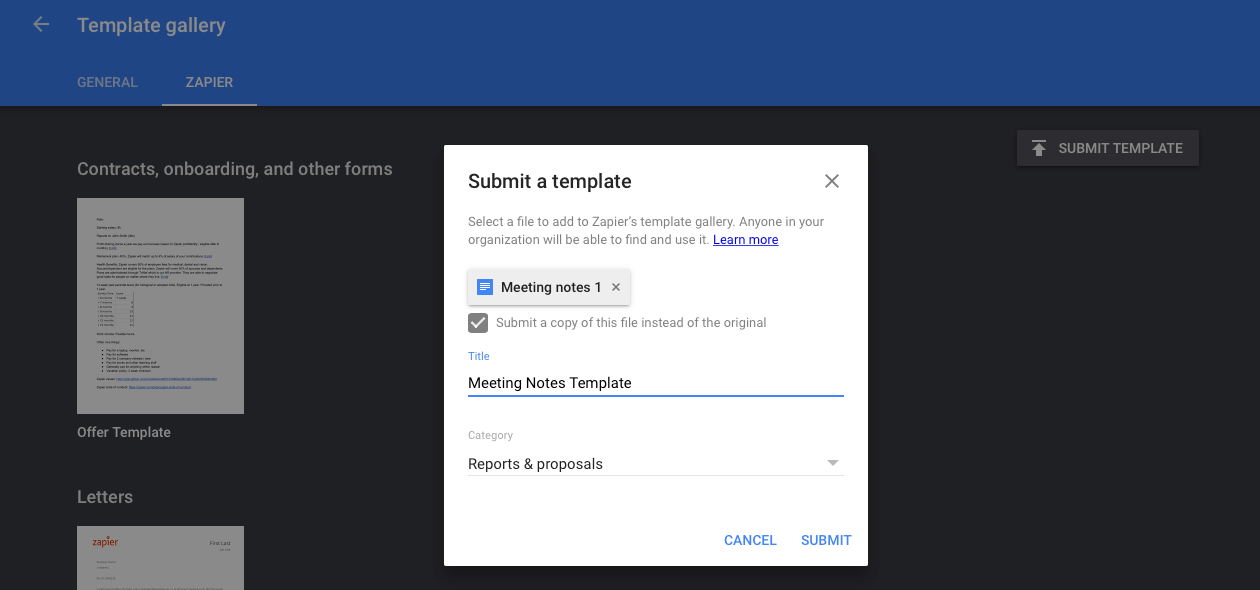Remove the Meeting notes 1 file attachment
The width and height of the screenshot is (1260, 590).
tap(616, 286)
